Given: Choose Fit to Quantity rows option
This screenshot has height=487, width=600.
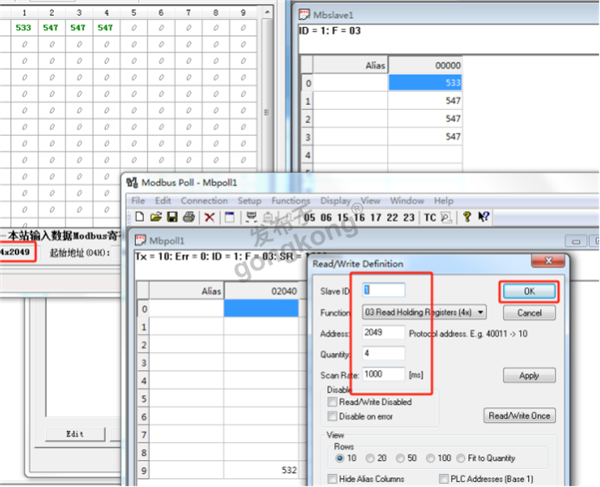Looking at the screenshot, I should pos(460,458).
